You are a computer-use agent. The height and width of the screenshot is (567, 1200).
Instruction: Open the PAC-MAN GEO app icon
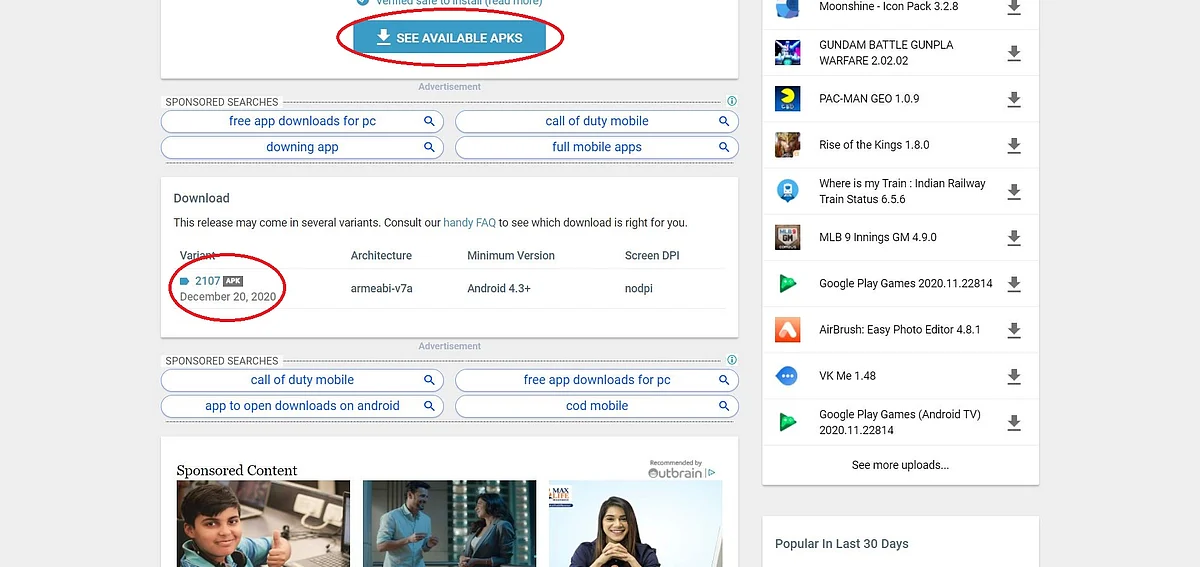point(787,99)
